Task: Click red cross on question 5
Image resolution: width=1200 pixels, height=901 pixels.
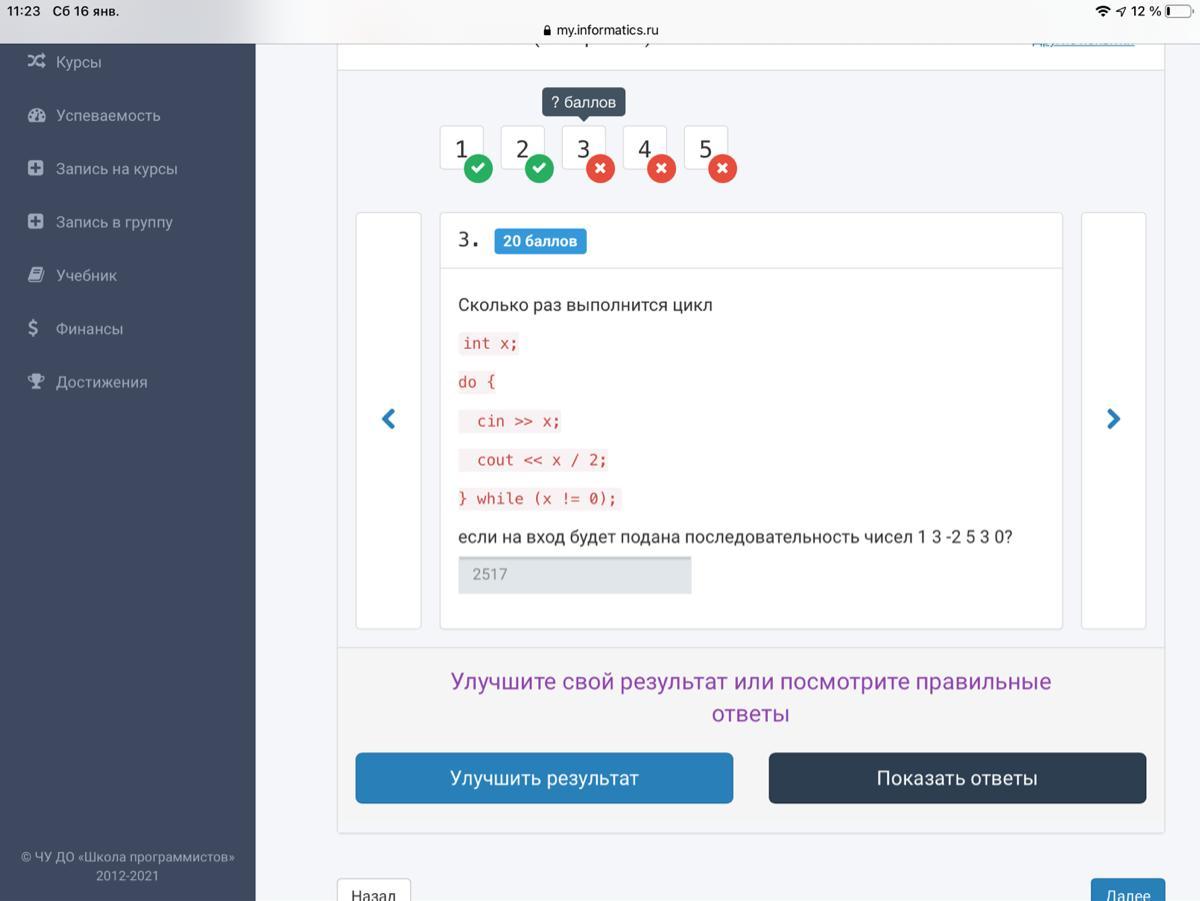Action: coord(722,169)
